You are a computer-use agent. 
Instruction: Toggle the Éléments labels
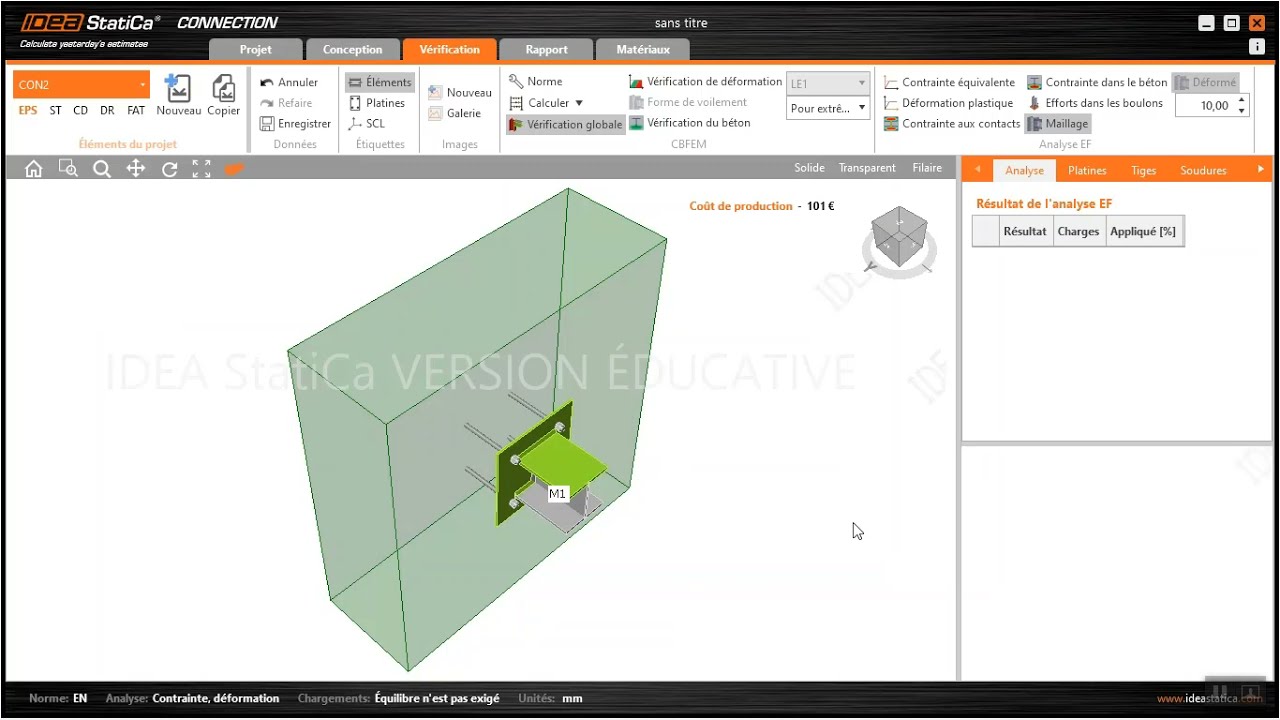pos(380,82)
